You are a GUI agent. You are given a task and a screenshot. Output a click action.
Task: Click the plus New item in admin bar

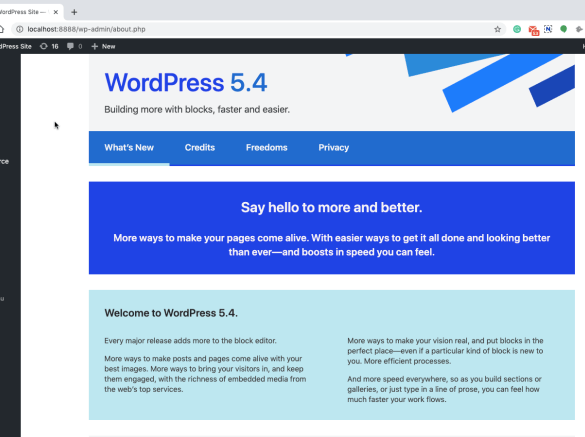pos(103,46)
